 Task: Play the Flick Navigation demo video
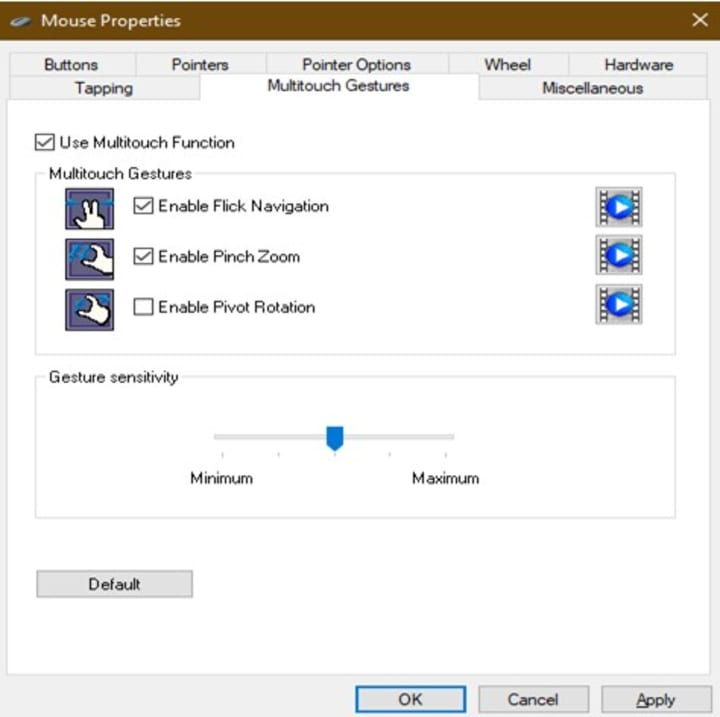pyautogui.click(x=619, y=207)
